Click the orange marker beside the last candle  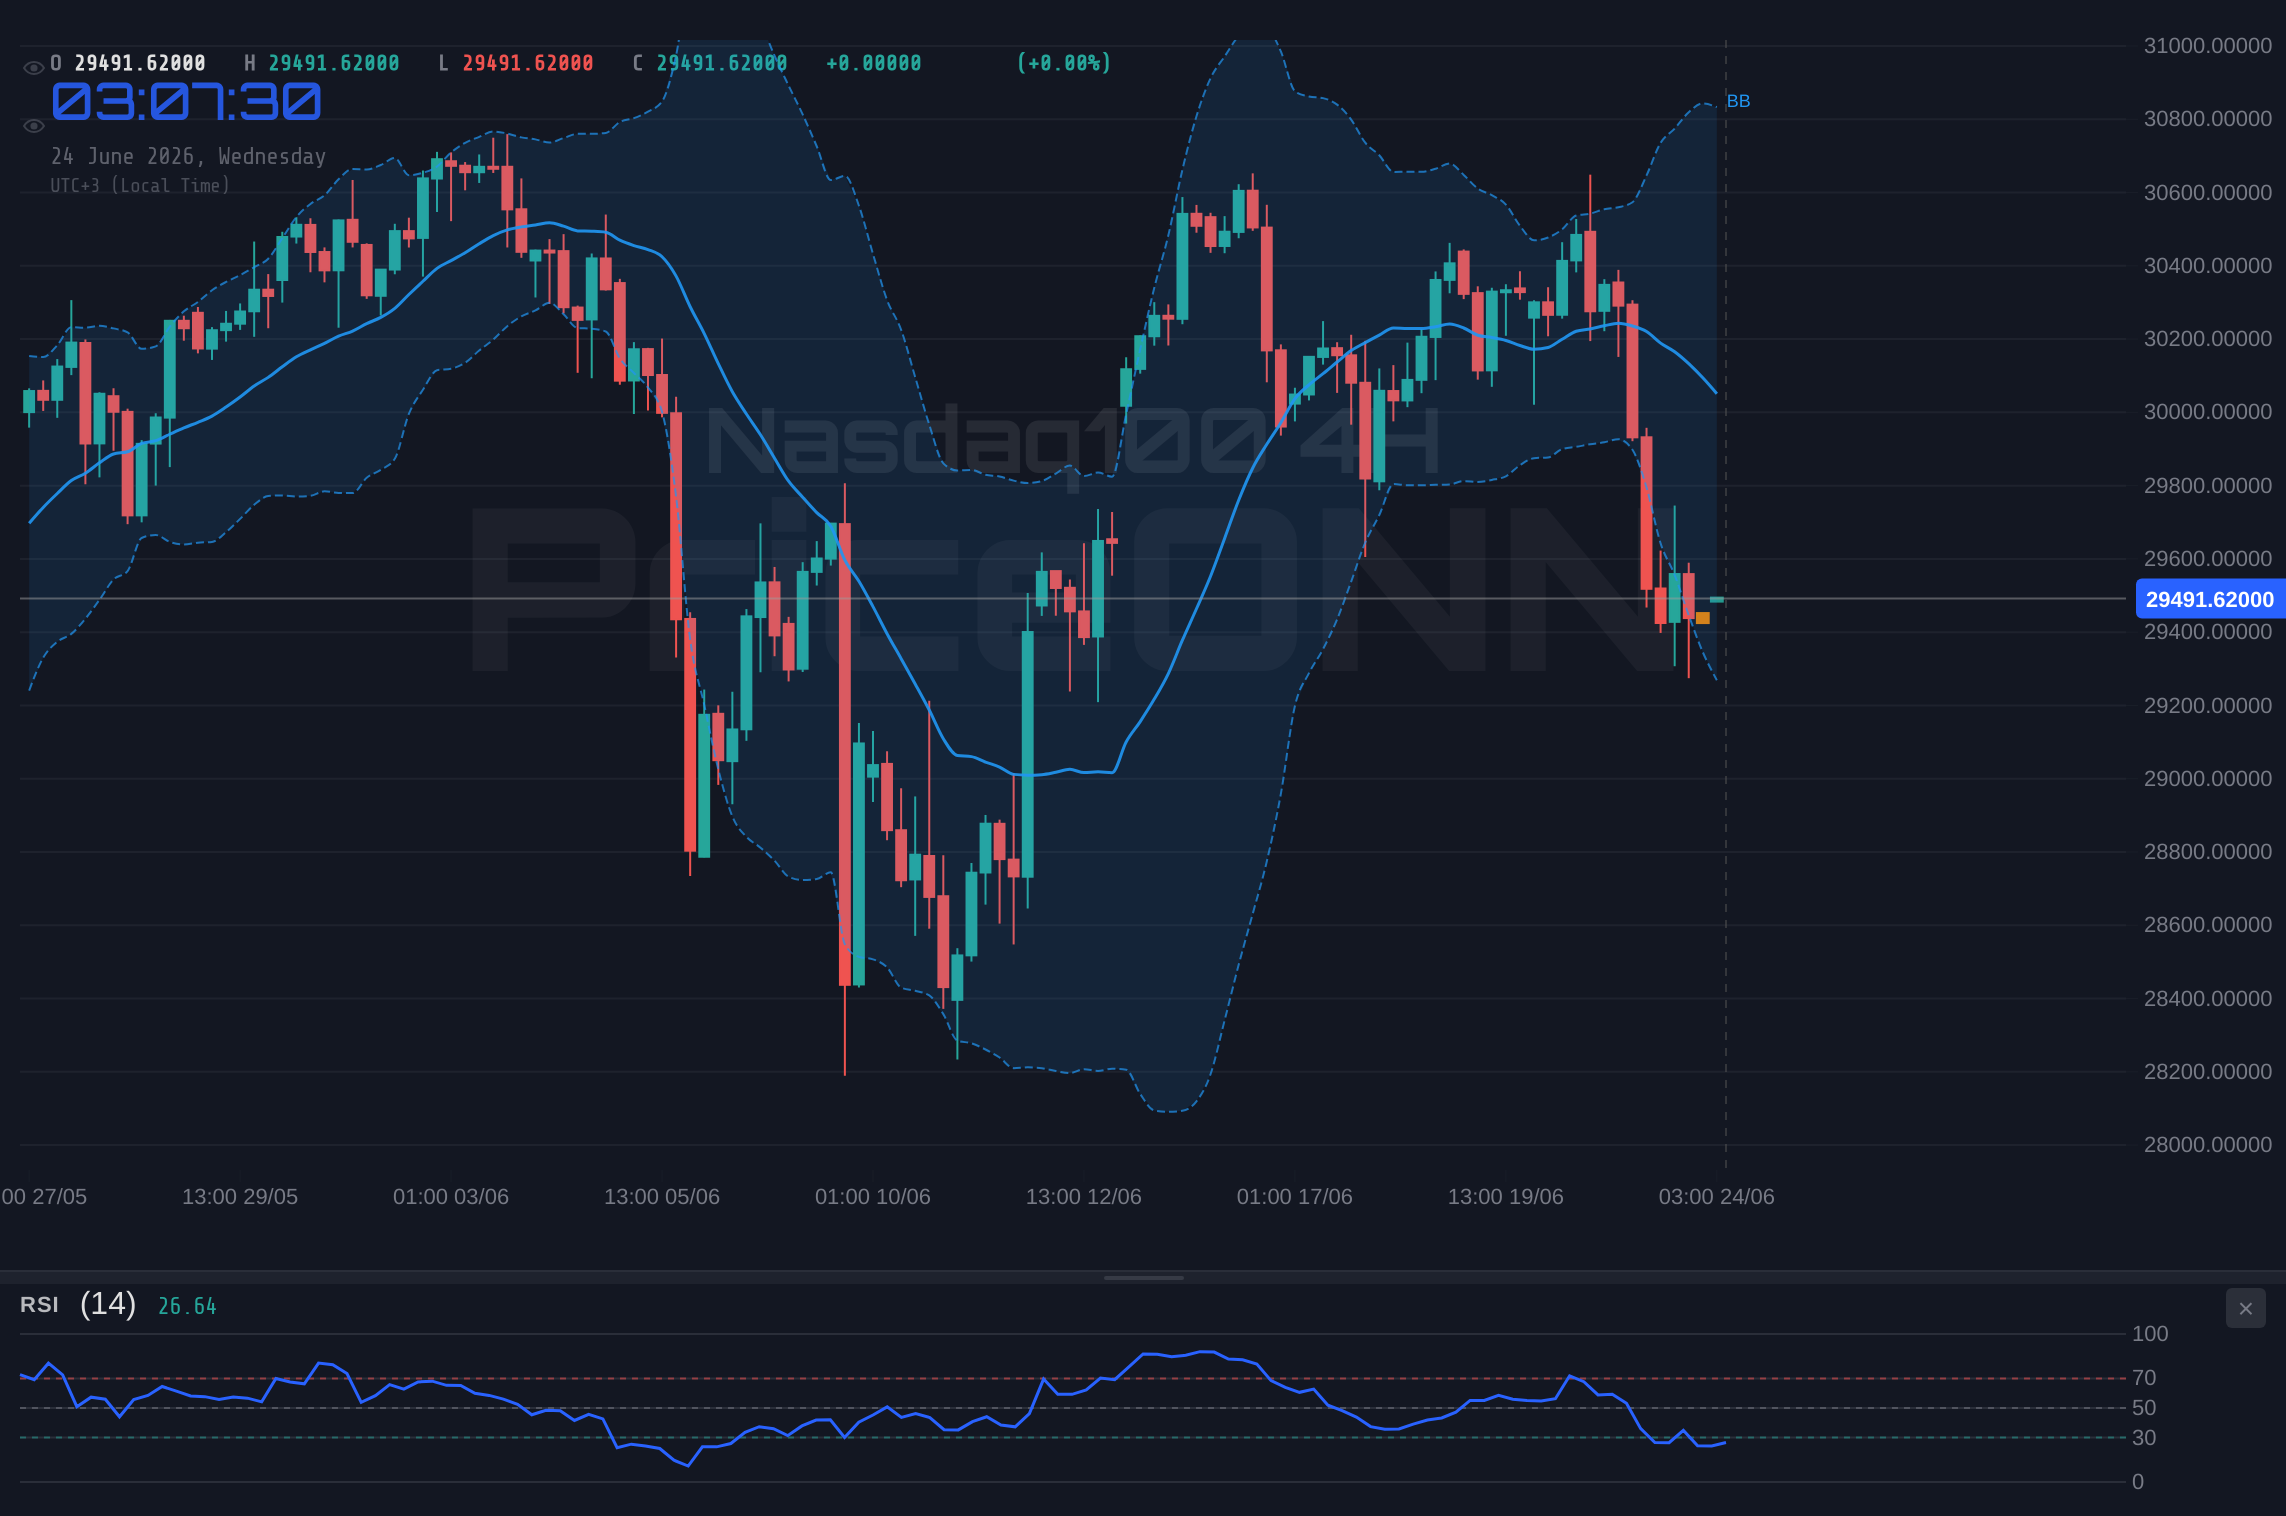point(1703,618)
